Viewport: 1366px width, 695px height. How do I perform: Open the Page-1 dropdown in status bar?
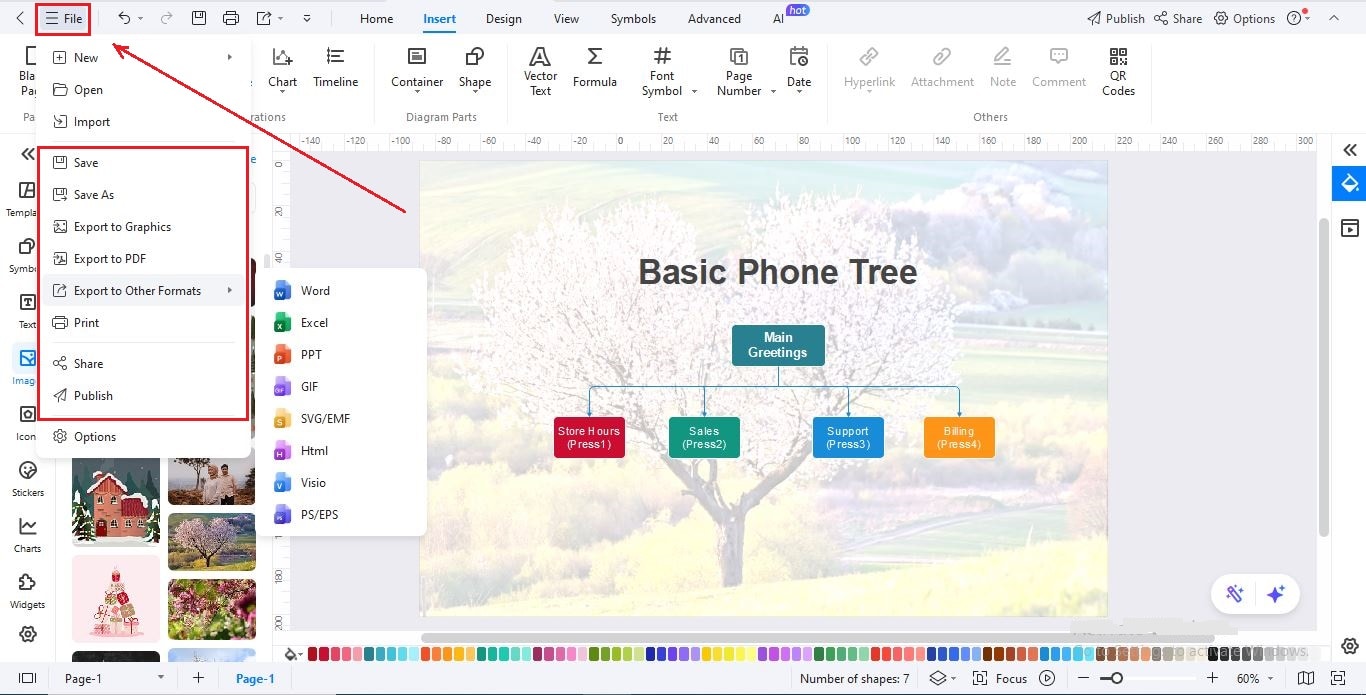pos(160,678)
